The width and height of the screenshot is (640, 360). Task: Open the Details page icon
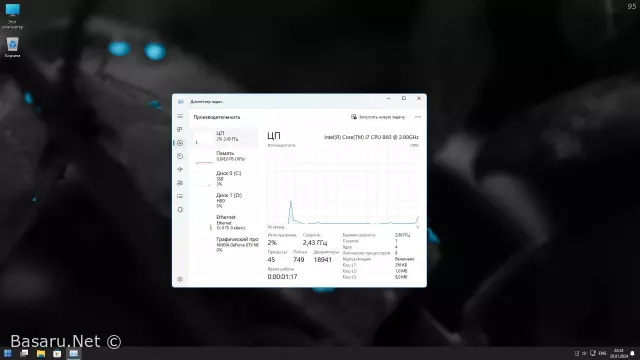click(x=180, y=196)
